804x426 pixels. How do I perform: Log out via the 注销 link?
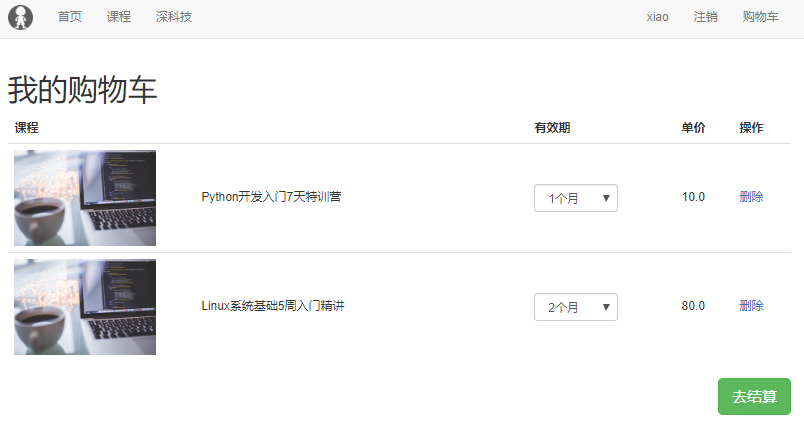706,17
